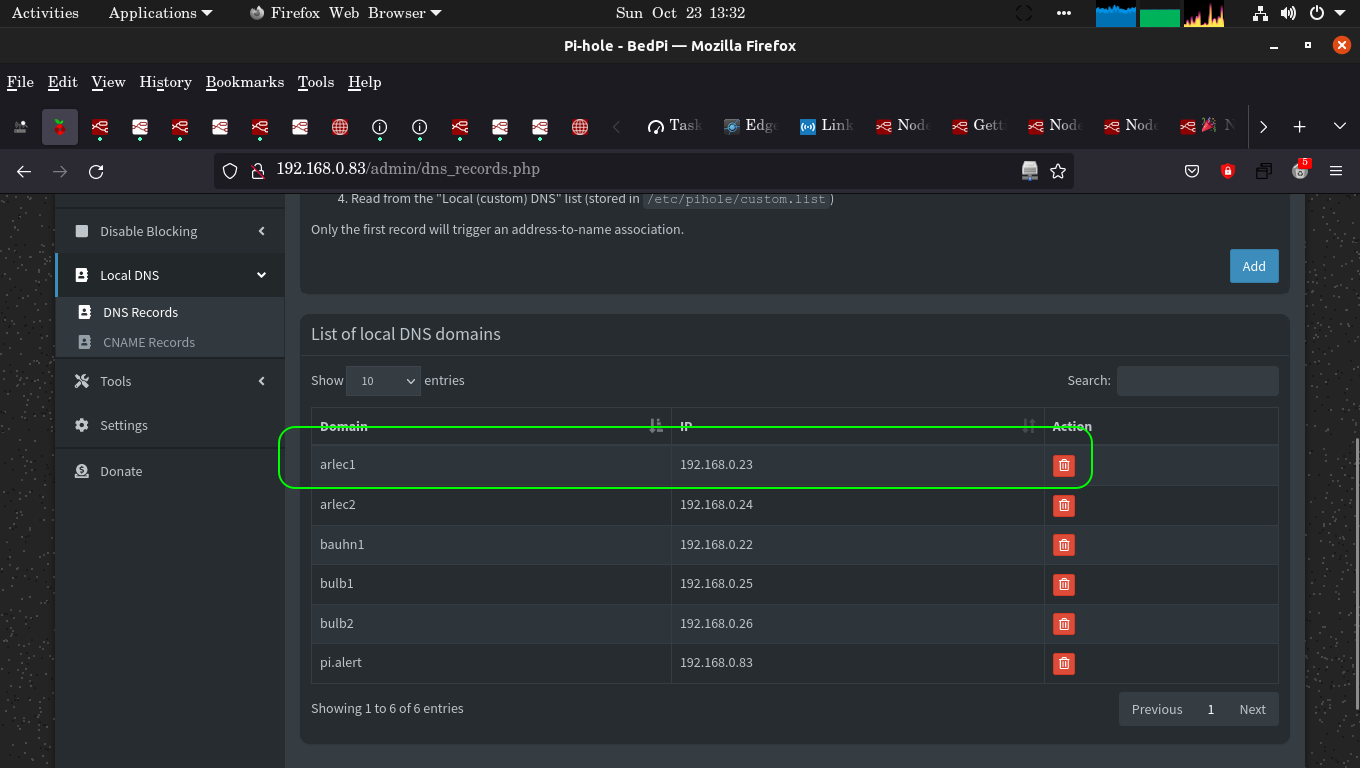
Task: Open the Tools menu in menu bar
Action: (316, 82)
